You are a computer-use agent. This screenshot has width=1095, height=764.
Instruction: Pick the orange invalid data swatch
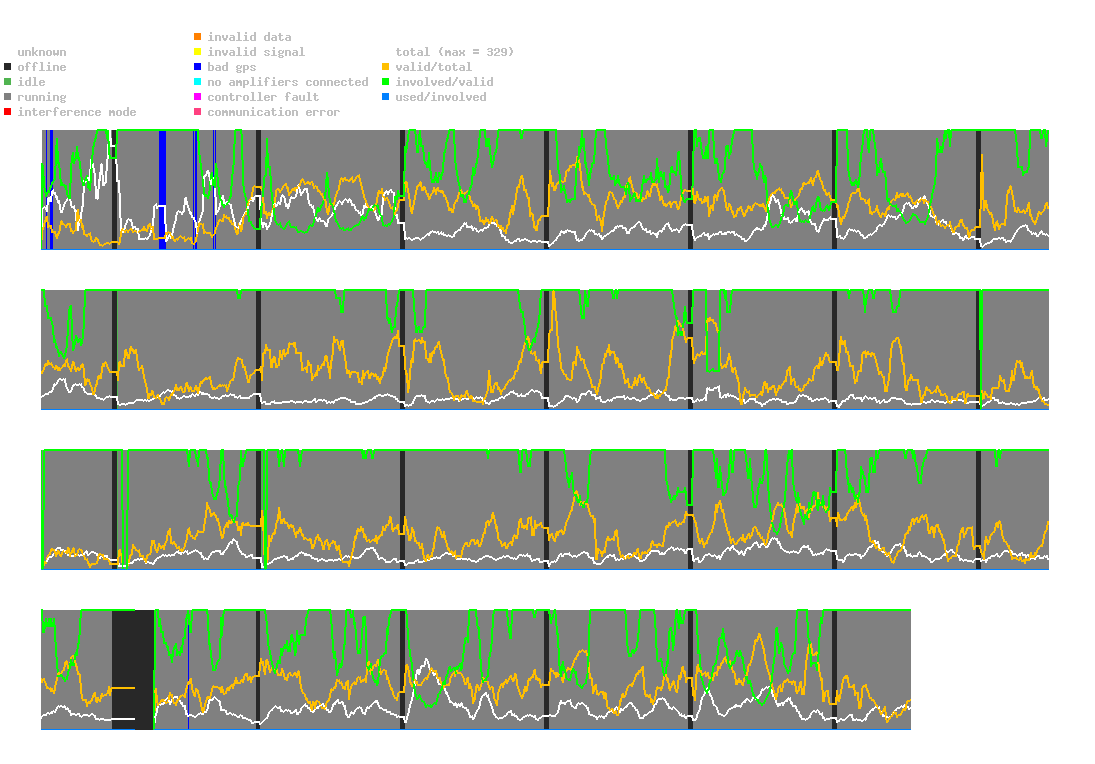click(198, 37)
